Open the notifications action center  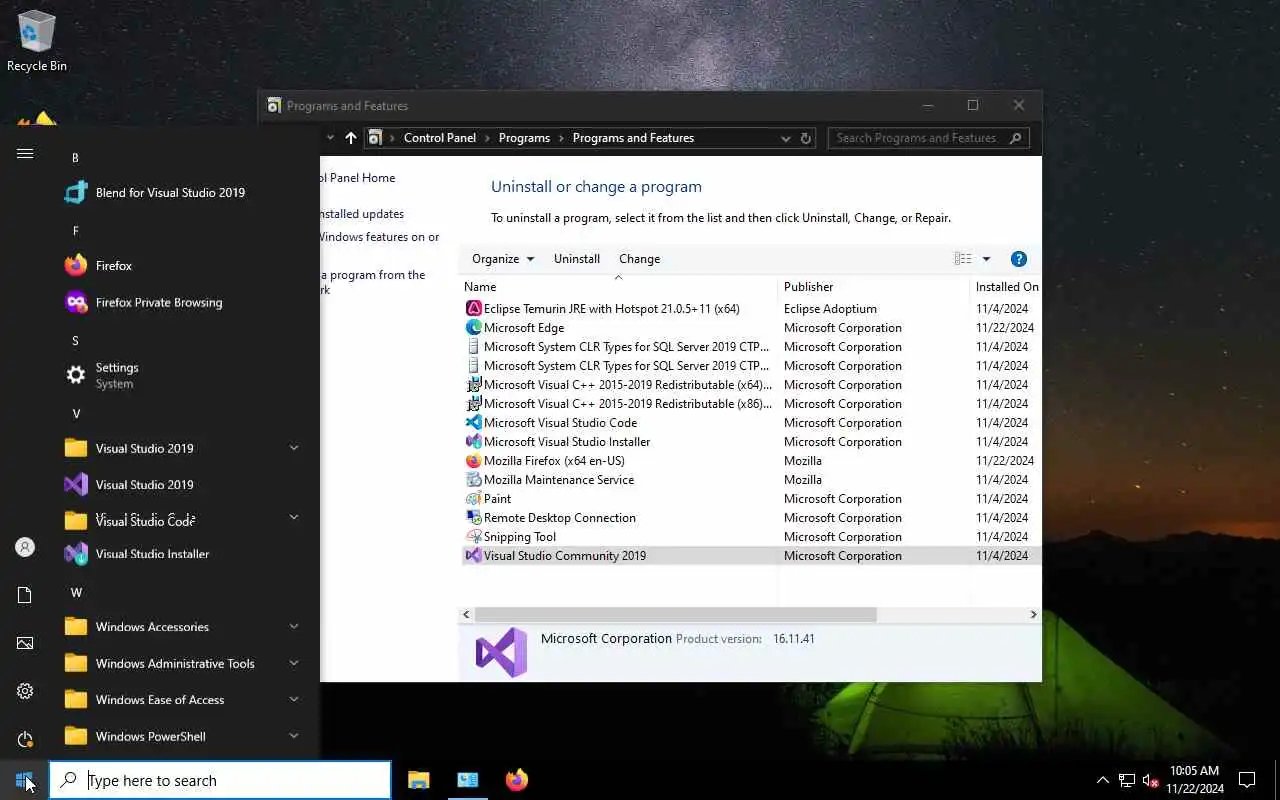point(1247,780)
